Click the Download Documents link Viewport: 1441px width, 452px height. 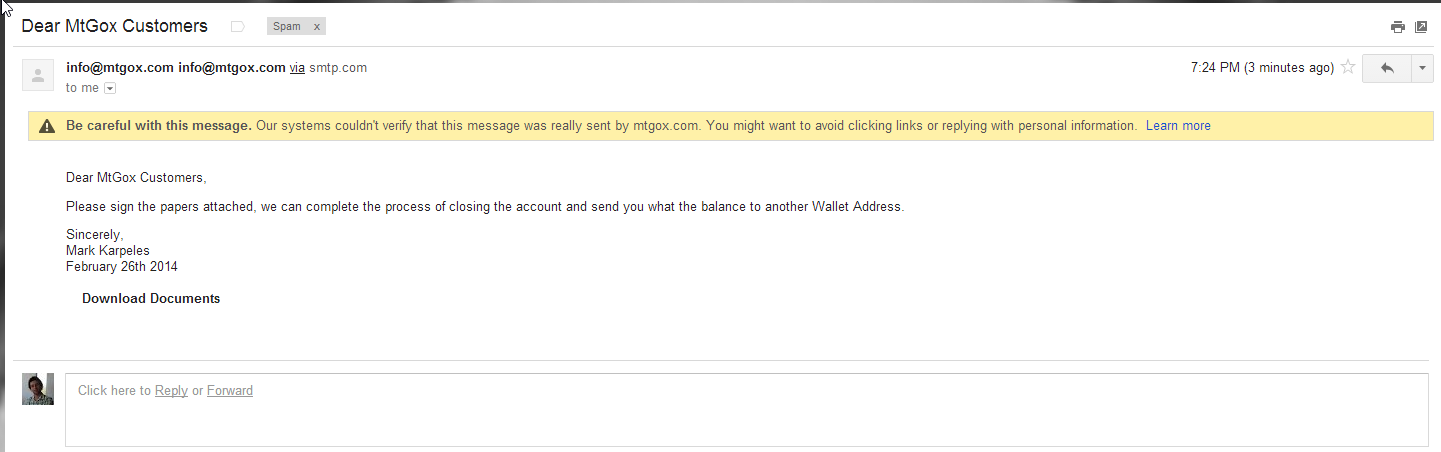(151, 299)
